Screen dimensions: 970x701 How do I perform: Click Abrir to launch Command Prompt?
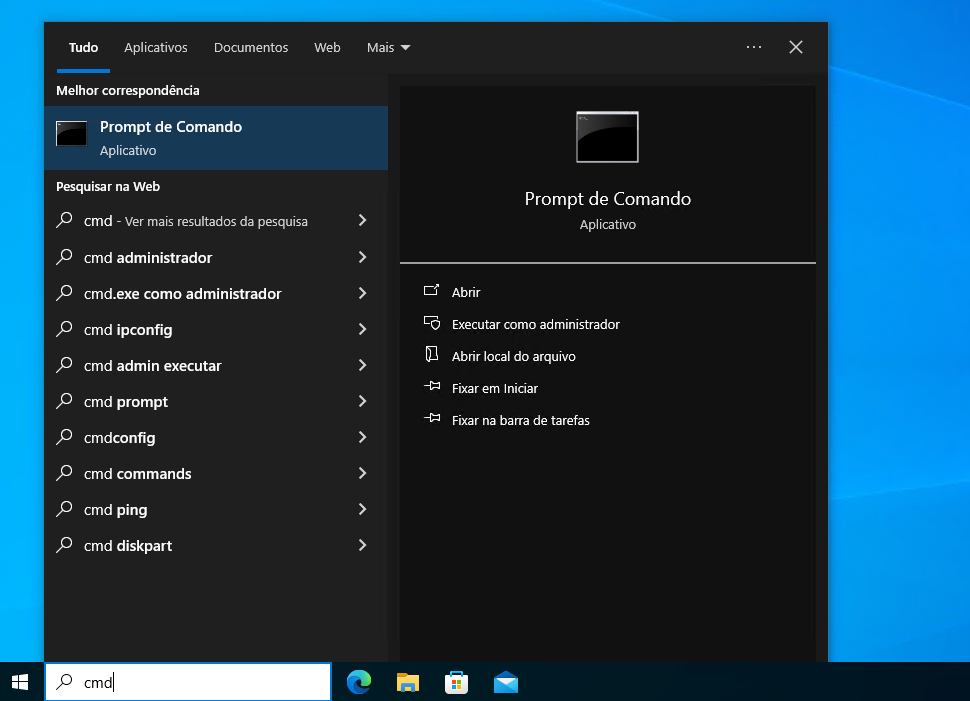[466, 292]
